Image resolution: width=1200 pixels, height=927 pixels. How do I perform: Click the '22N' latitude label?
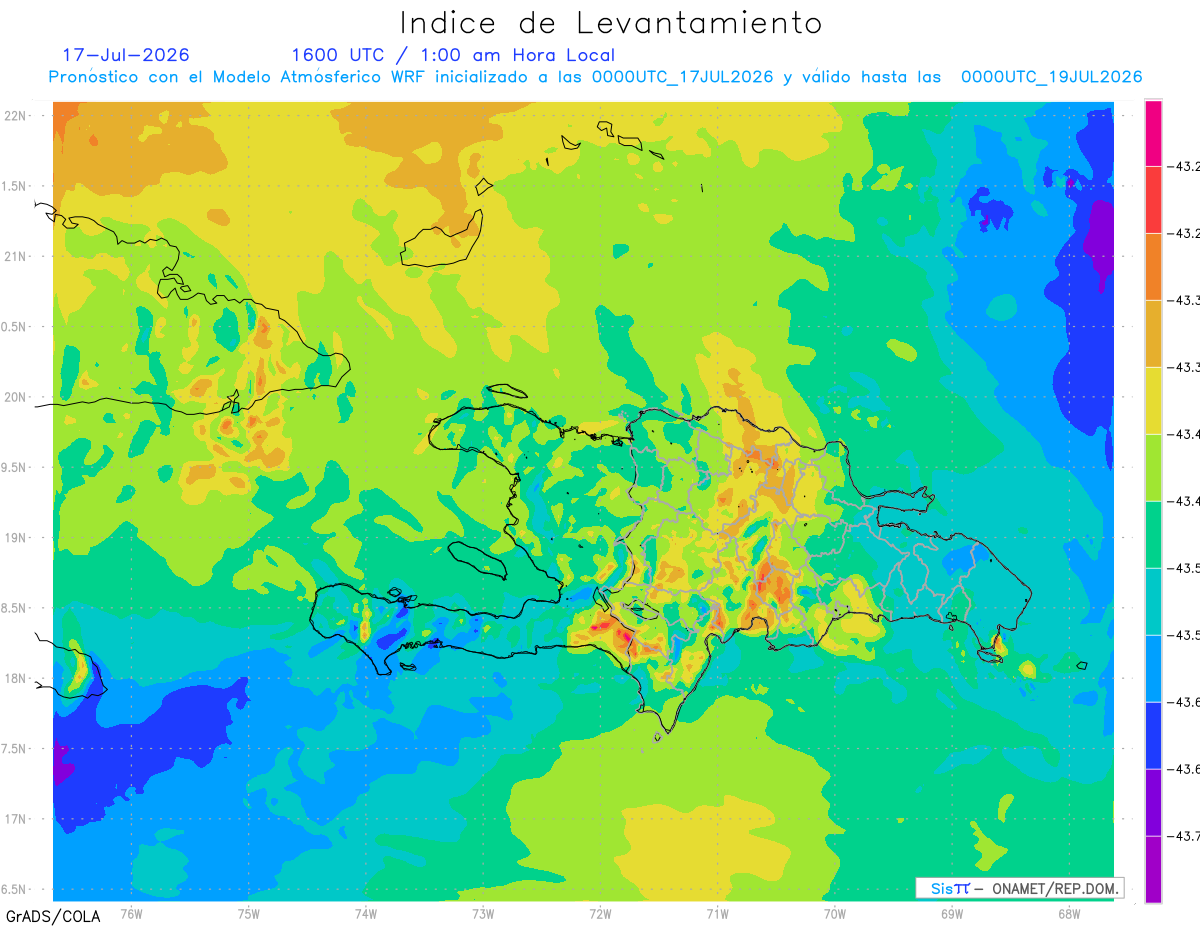pyautogui.click(x=17, y=116)
